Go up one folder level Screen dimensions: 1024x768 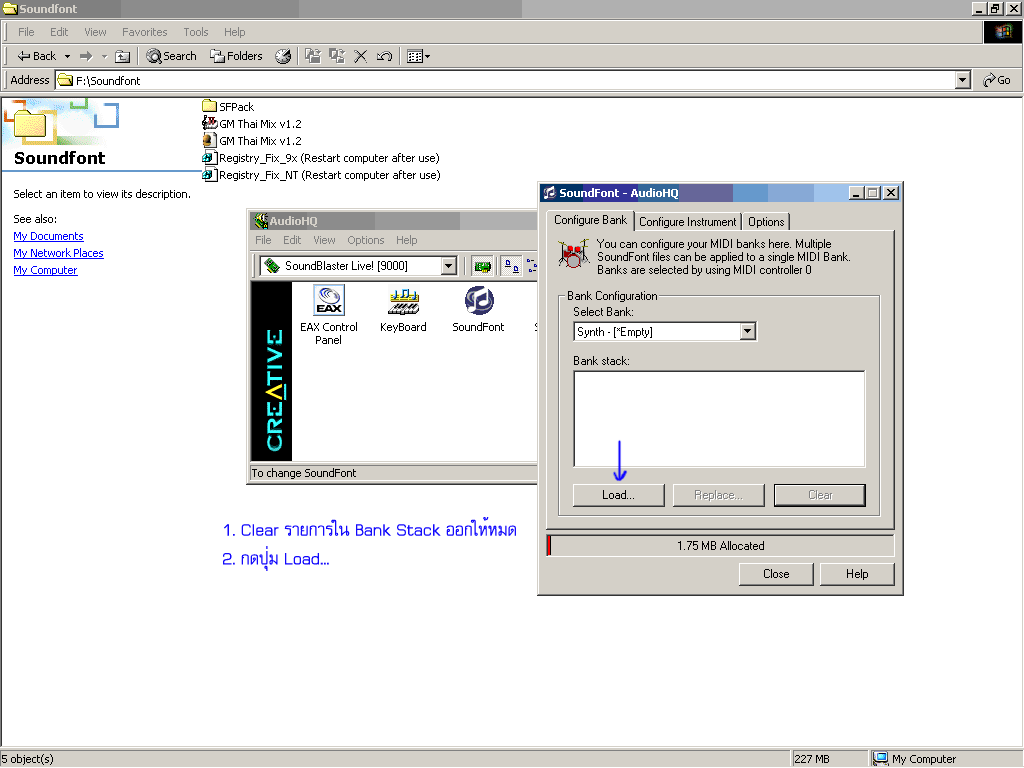[123, 56]
